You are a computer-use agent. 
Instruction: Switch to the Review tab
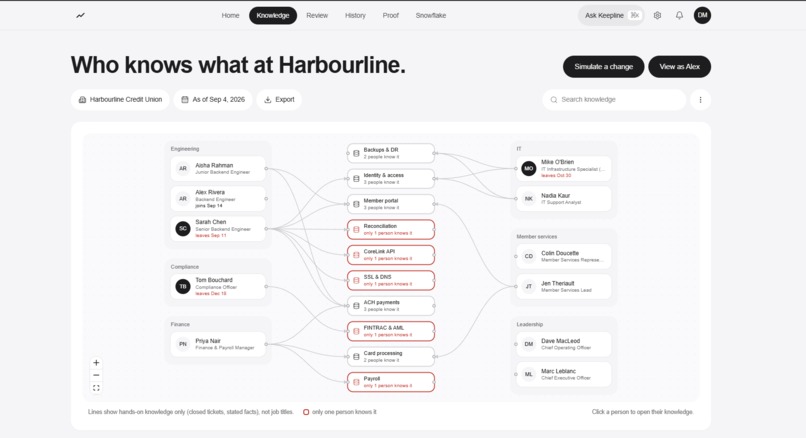317,15
